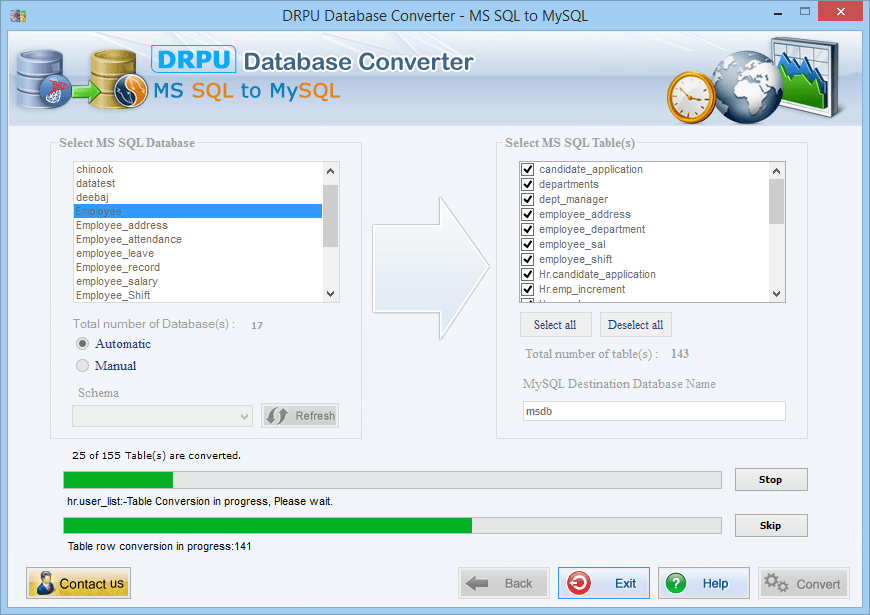Screen dimensions: 870x615
Task: Uncheck the employee_department checkbox
Action: point(528,229)
